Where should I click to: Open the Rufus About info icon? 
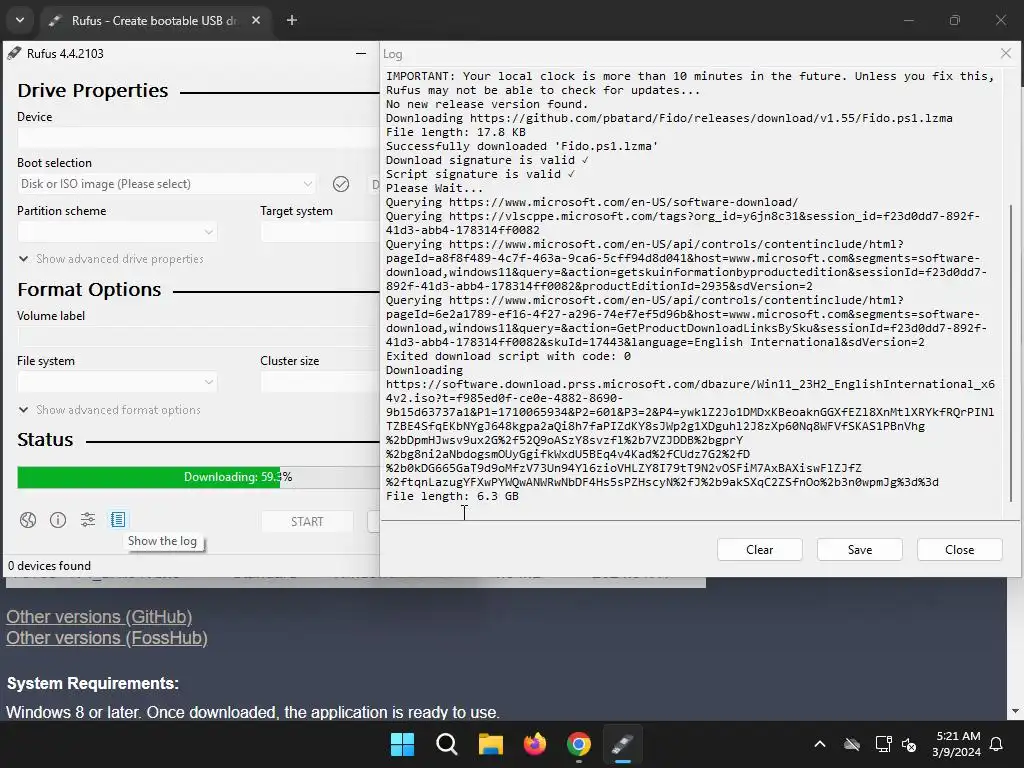point(58,520)
